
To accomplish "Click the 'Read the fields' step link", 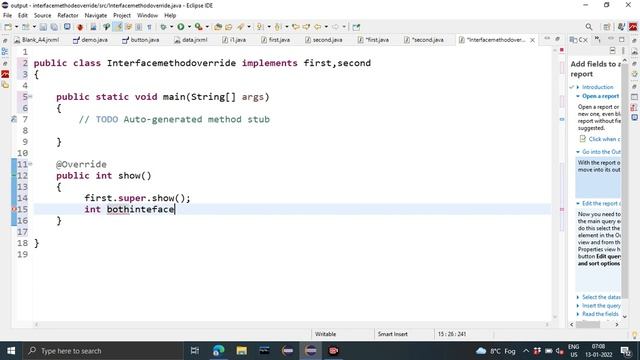I will (x=600, y=314).
